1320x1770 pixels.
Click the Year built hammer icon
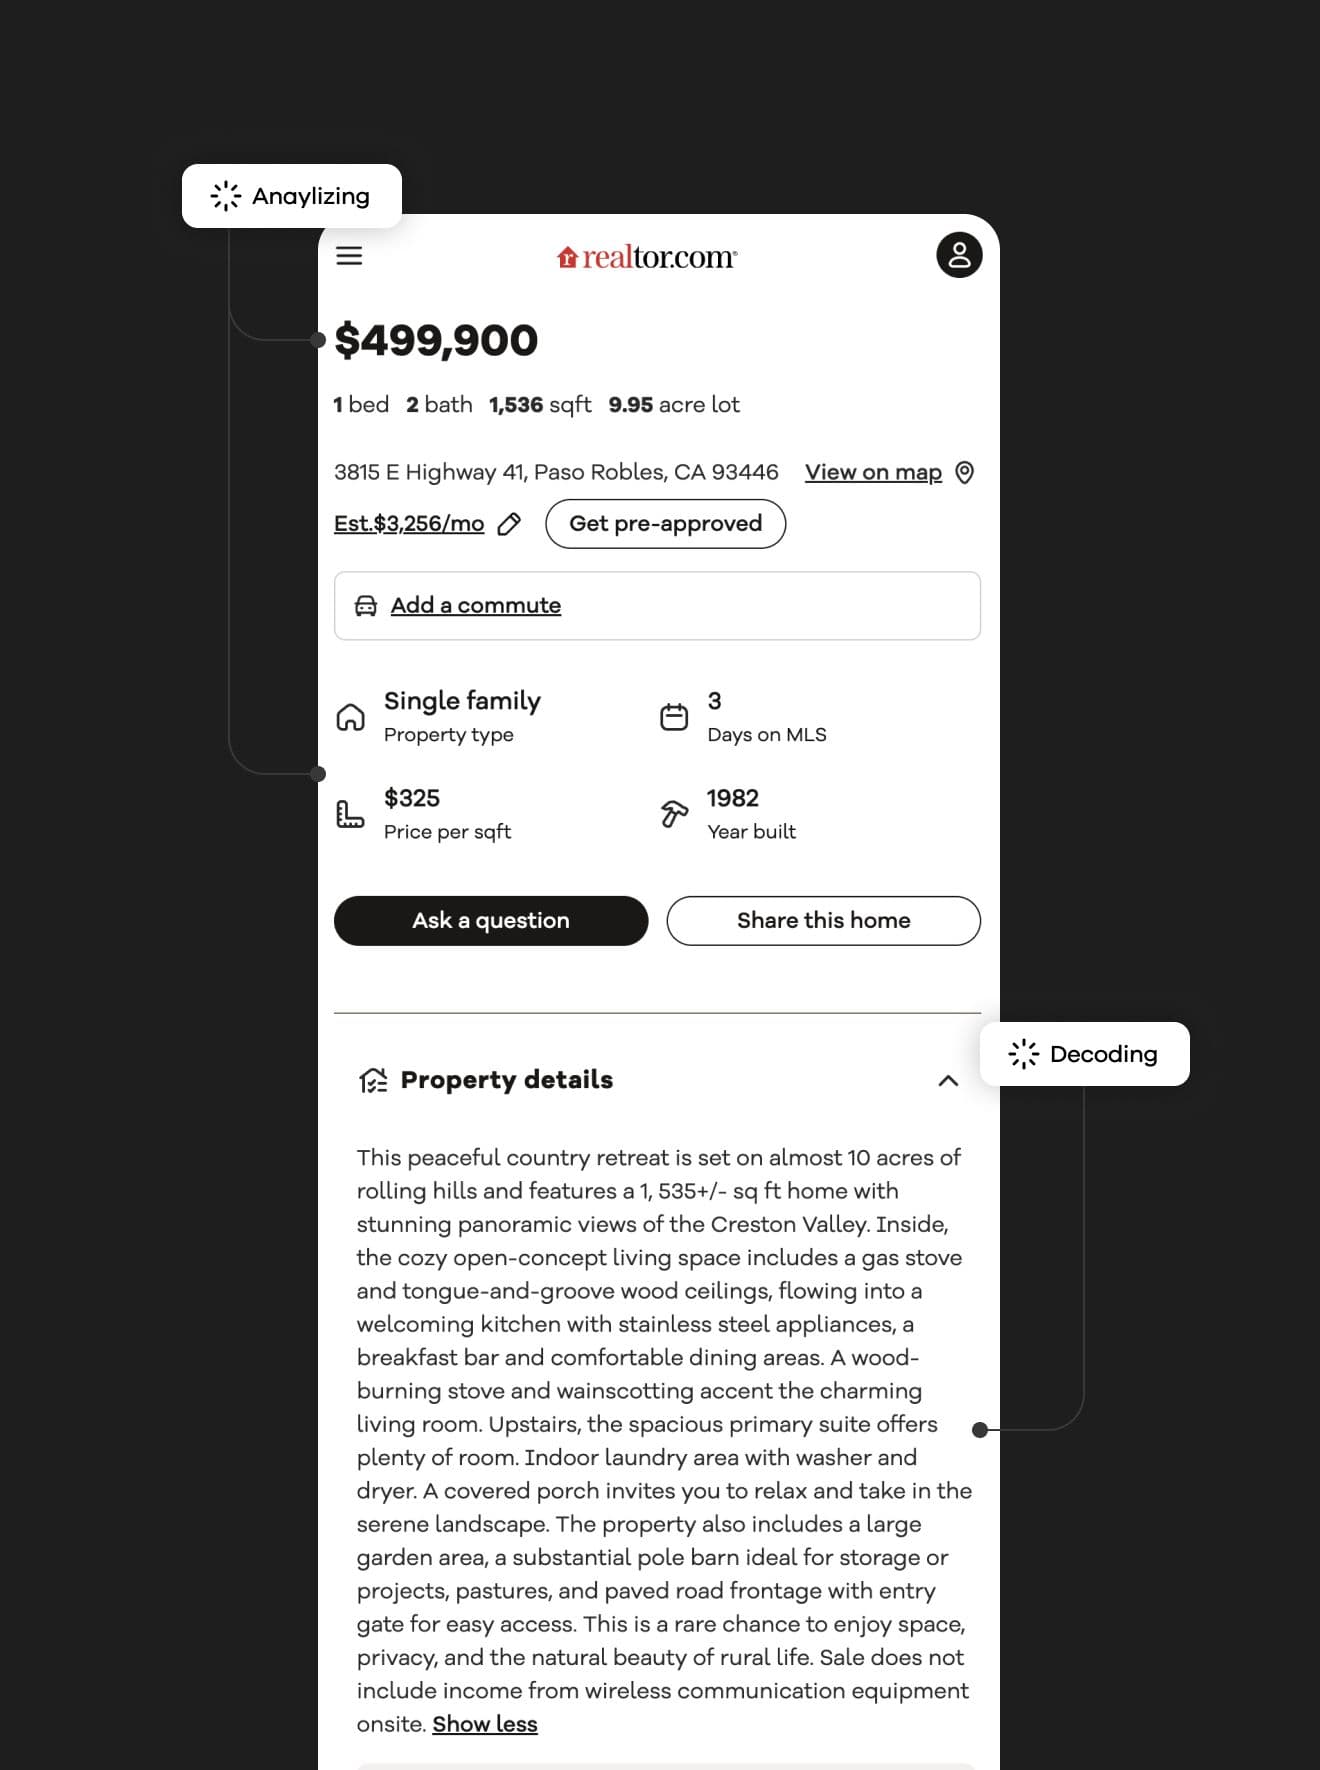point(674,814)
